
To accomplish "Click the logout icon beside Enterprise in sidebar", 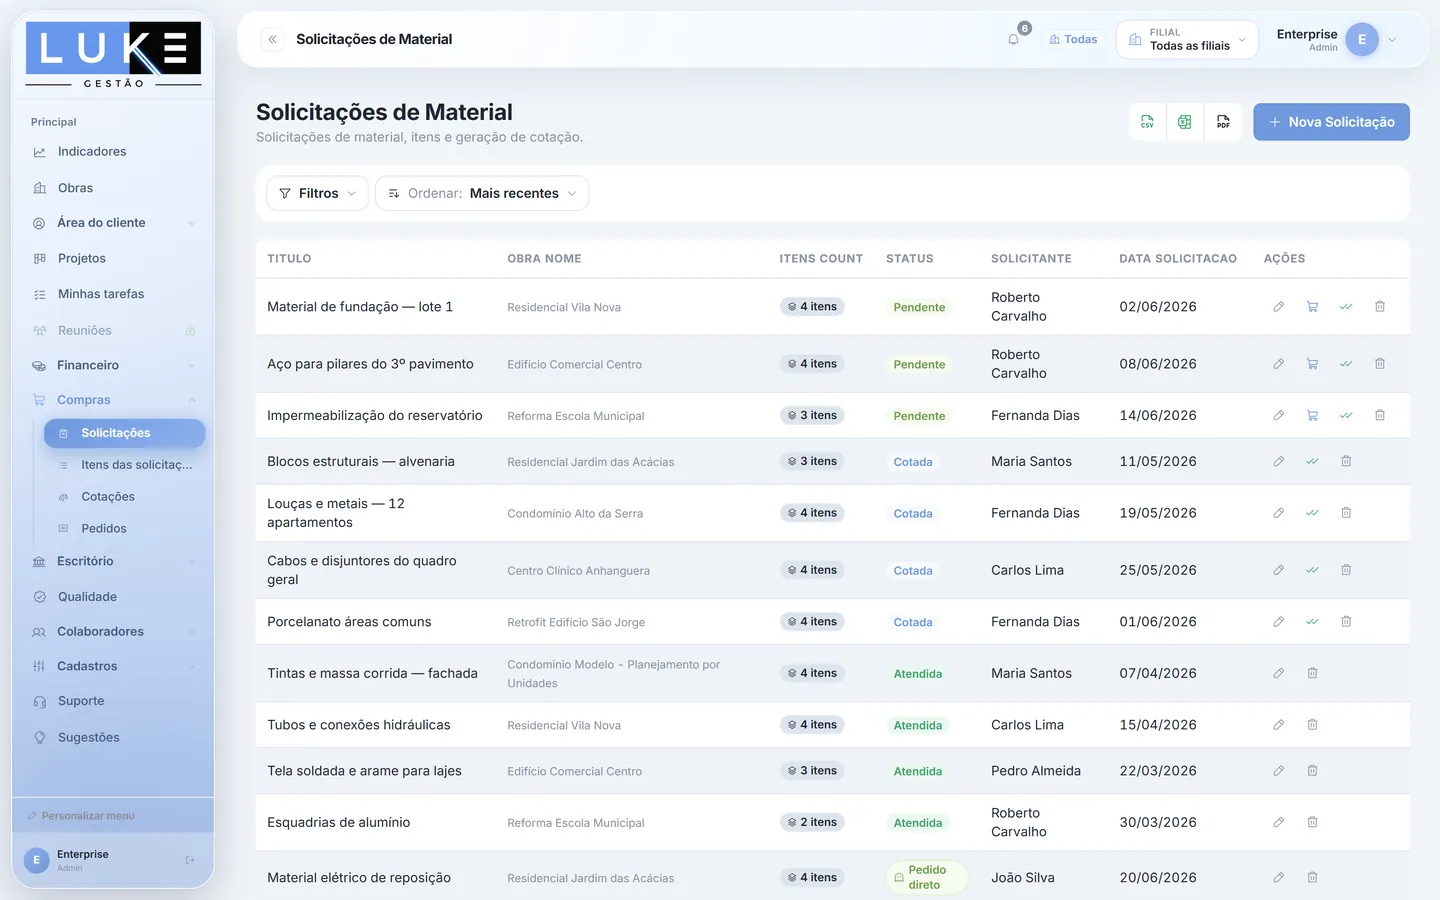I will pyautogui.click(x=190, y=860).
